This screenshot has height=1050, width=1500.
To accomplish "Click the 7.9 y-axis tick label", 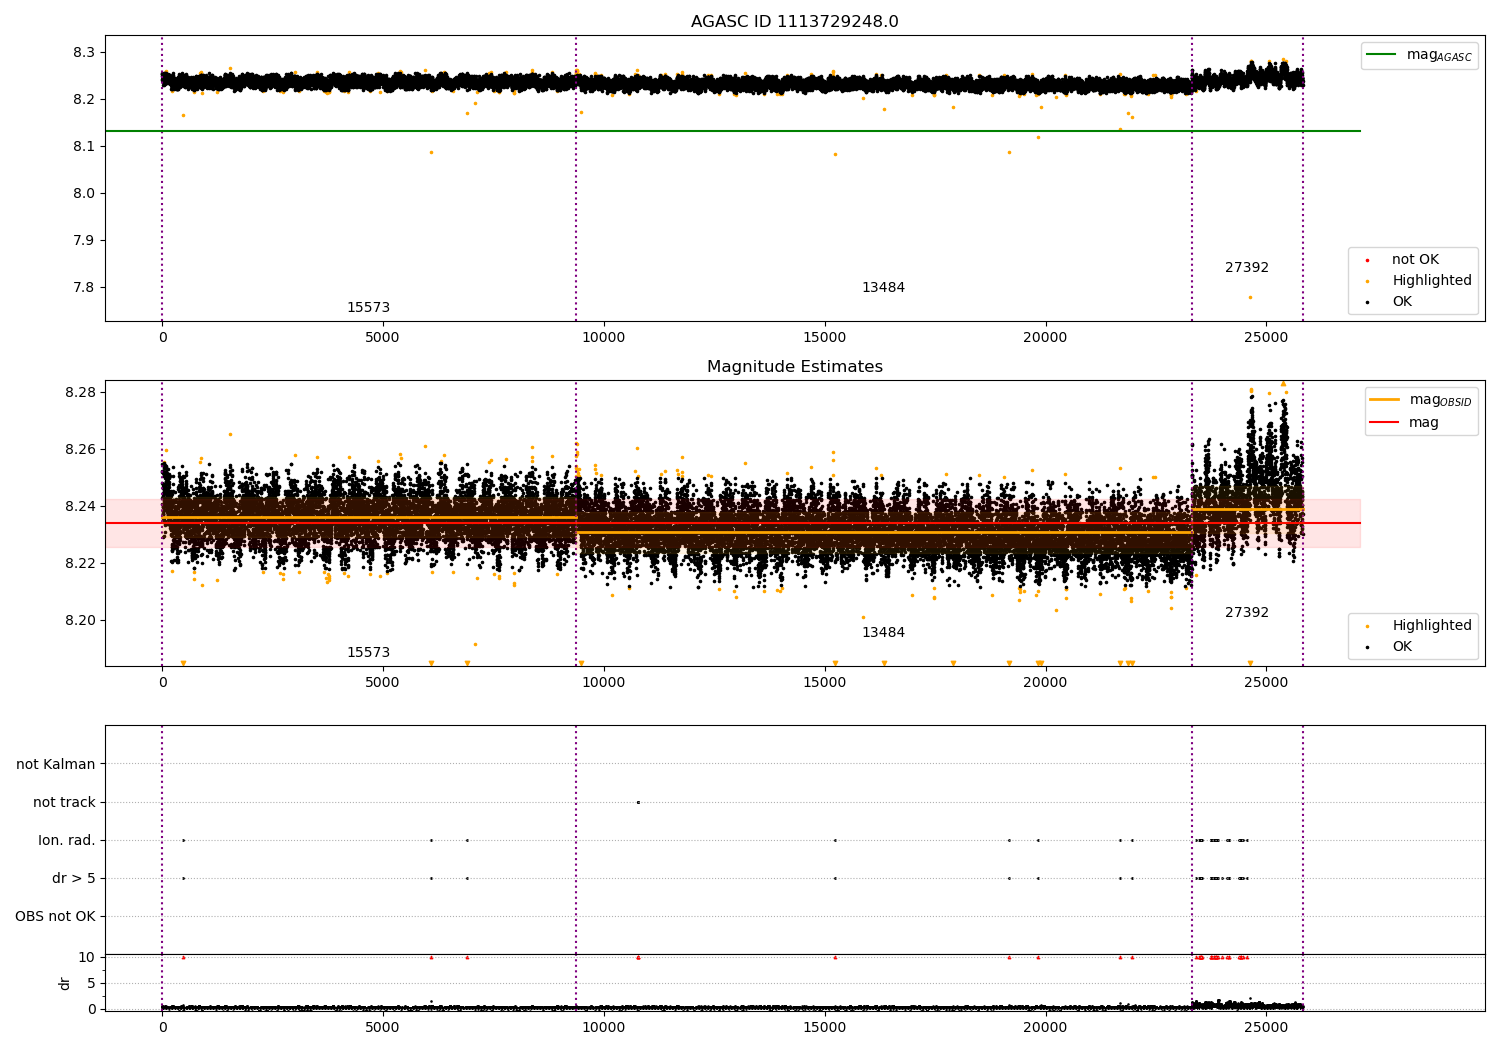I will click(83, 240).
